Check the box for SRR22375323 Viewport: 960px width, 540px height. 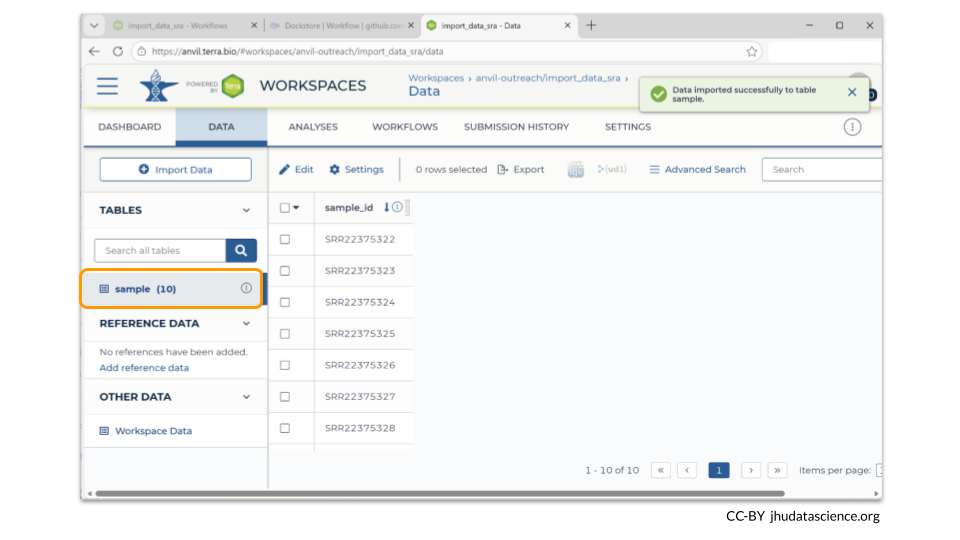pyautogui.click(x=285, y=271)
